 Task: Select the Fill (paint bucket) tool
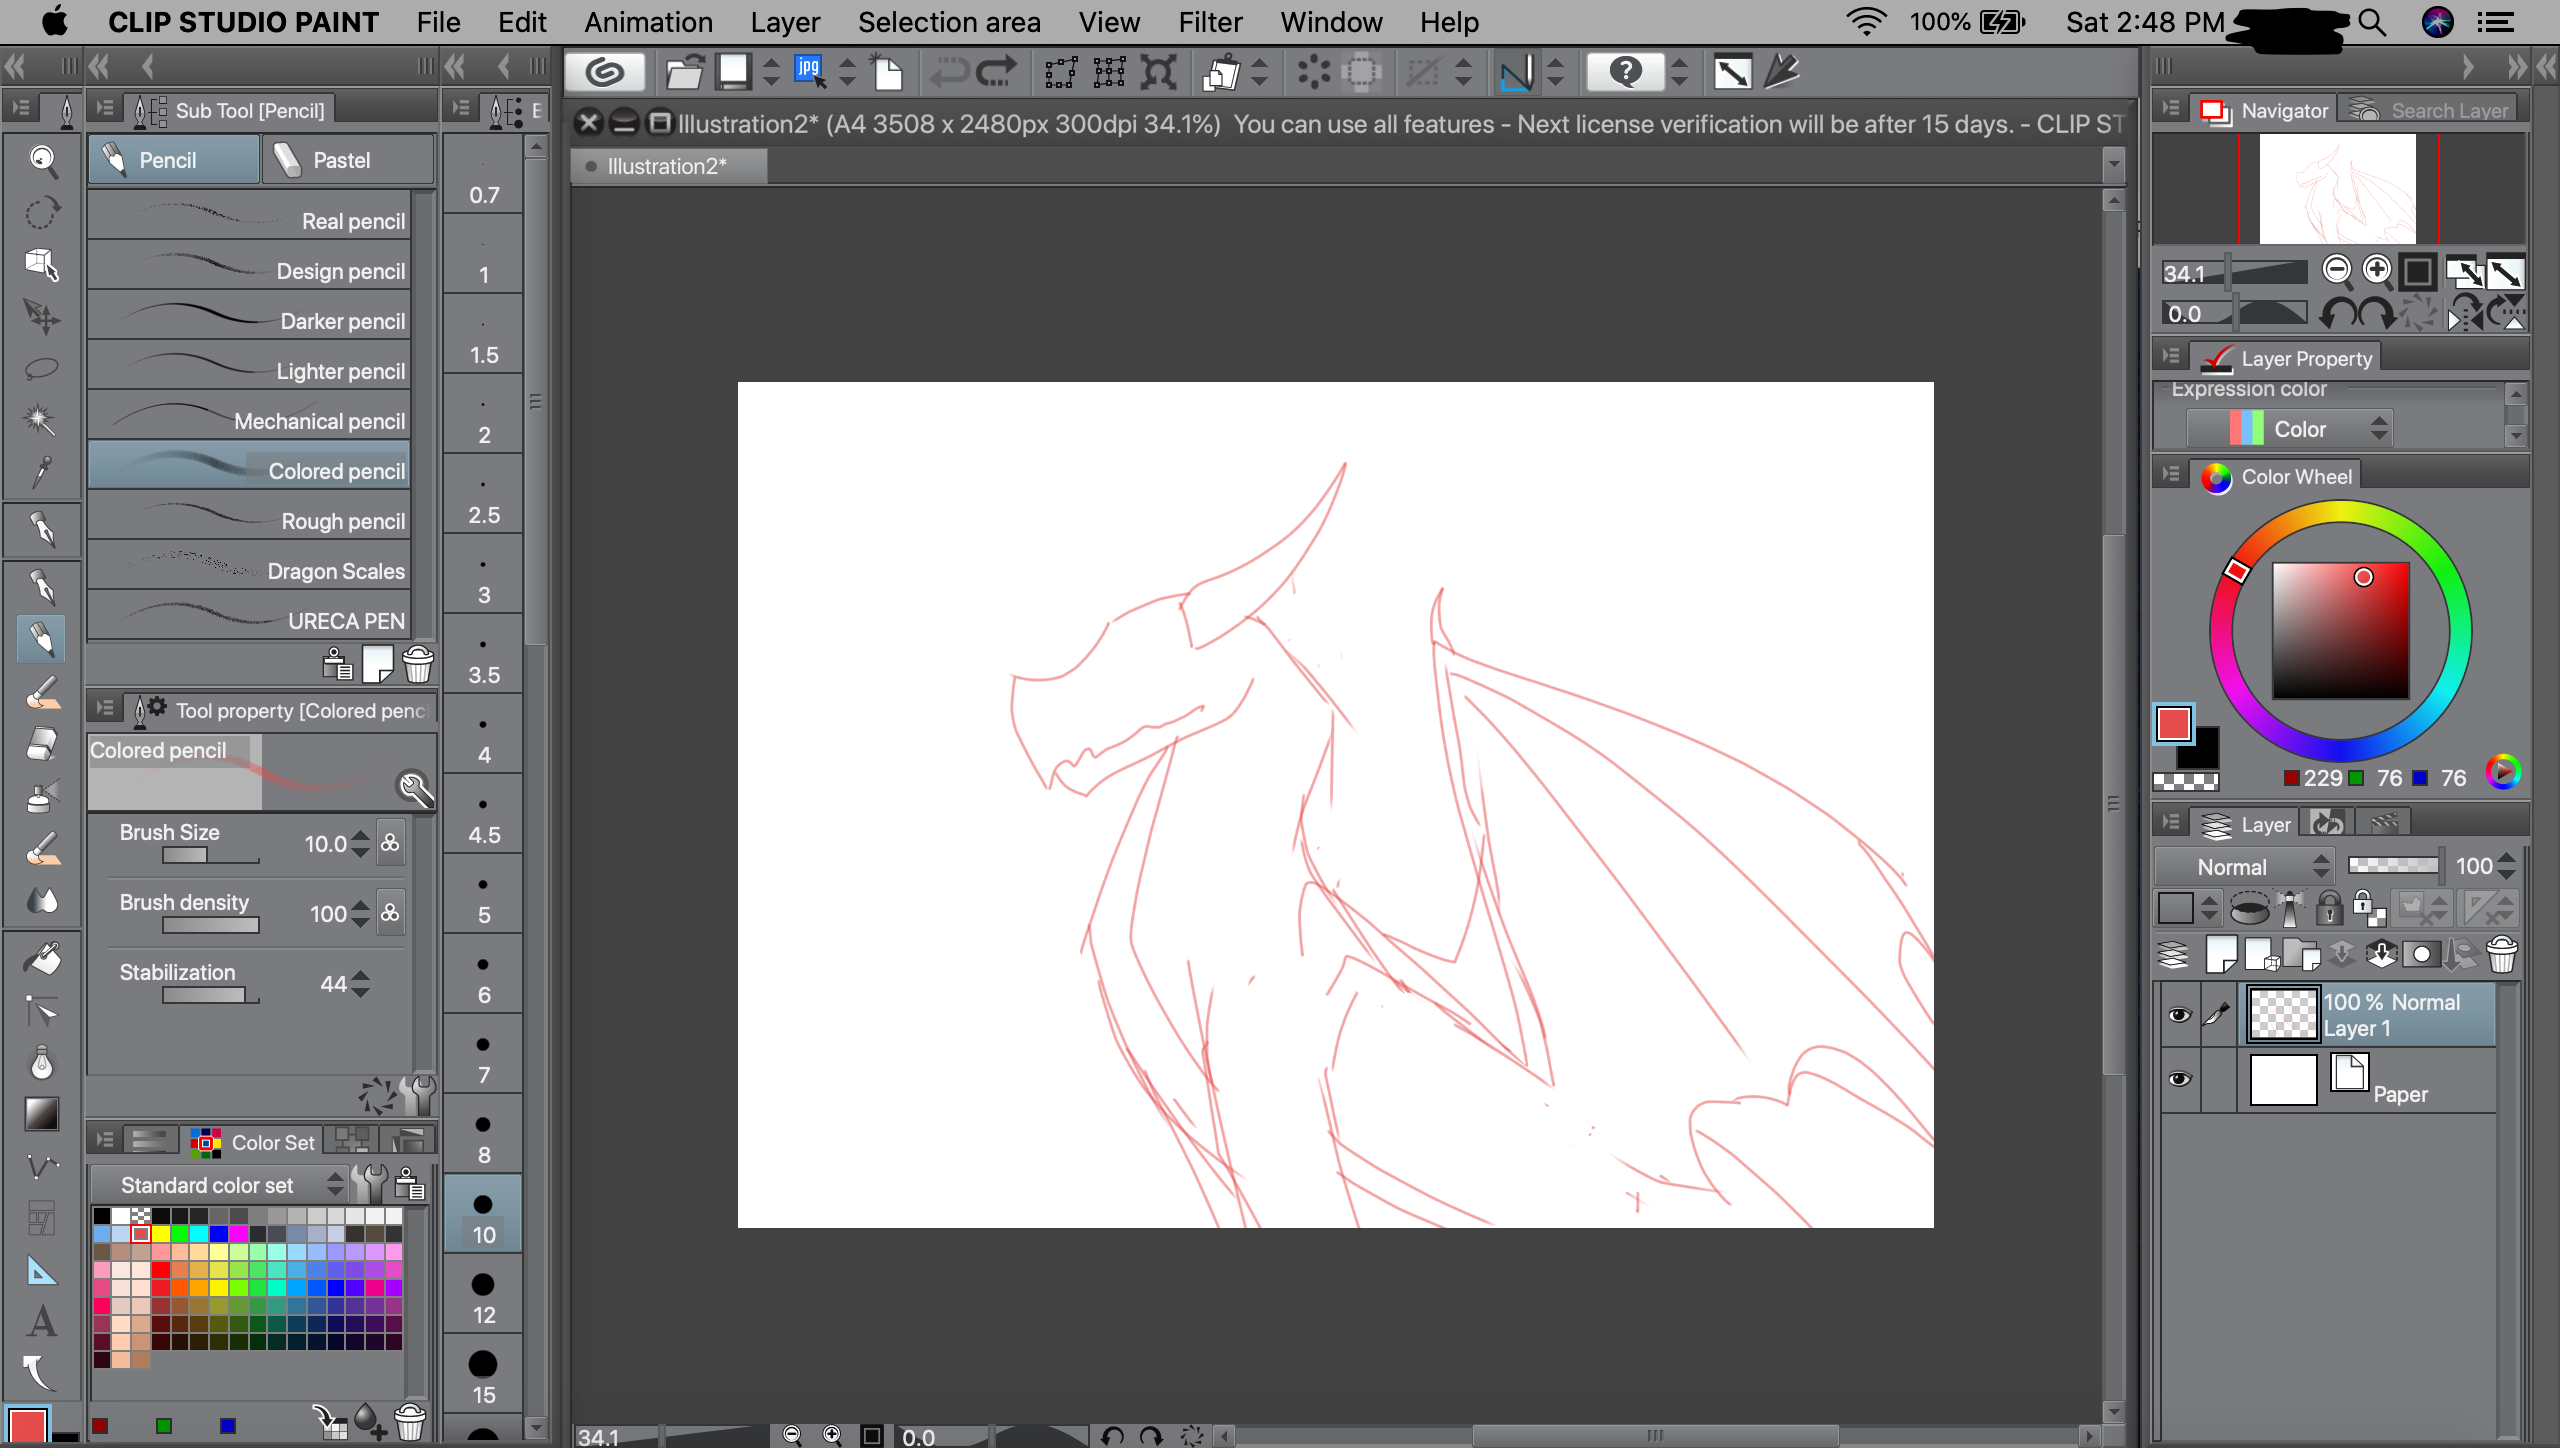pyautogui.click(x=42, y=958)
